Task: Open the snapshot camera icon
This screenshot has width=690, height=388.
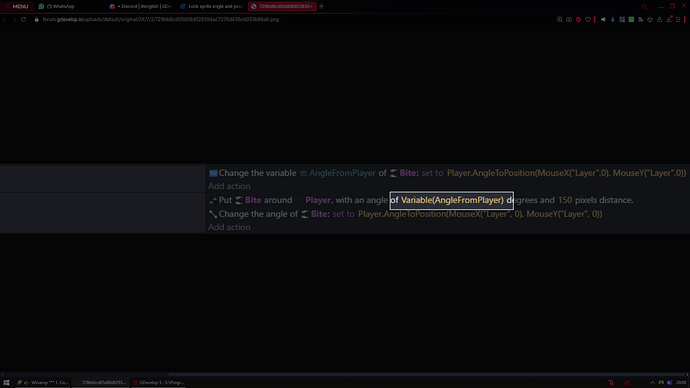Action: pyautogui.click(x=569, y=19)
